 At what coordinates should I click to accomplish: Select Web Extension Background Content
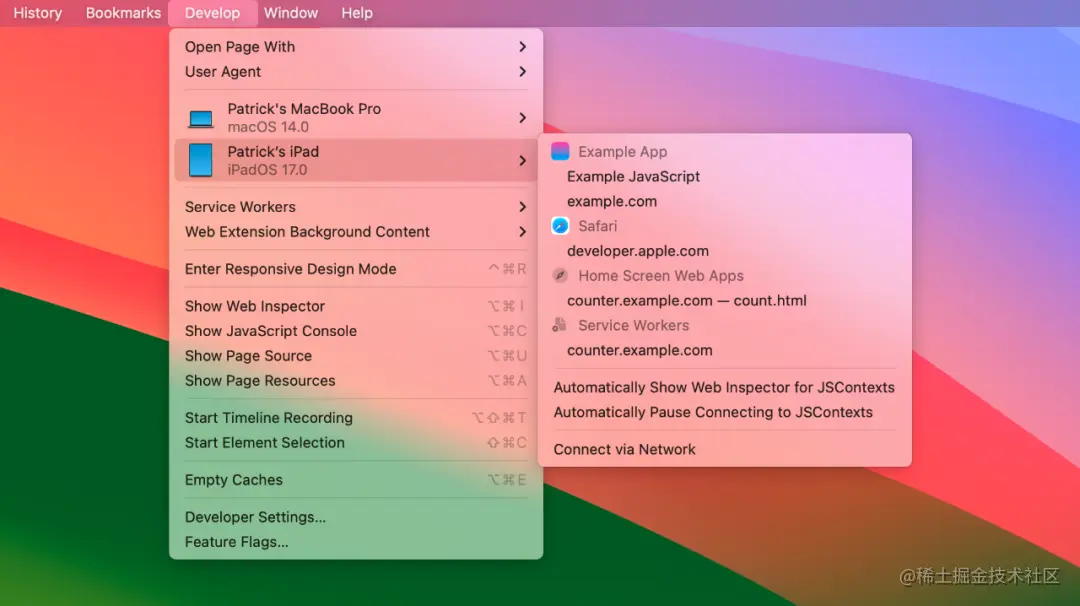[355, 232]
